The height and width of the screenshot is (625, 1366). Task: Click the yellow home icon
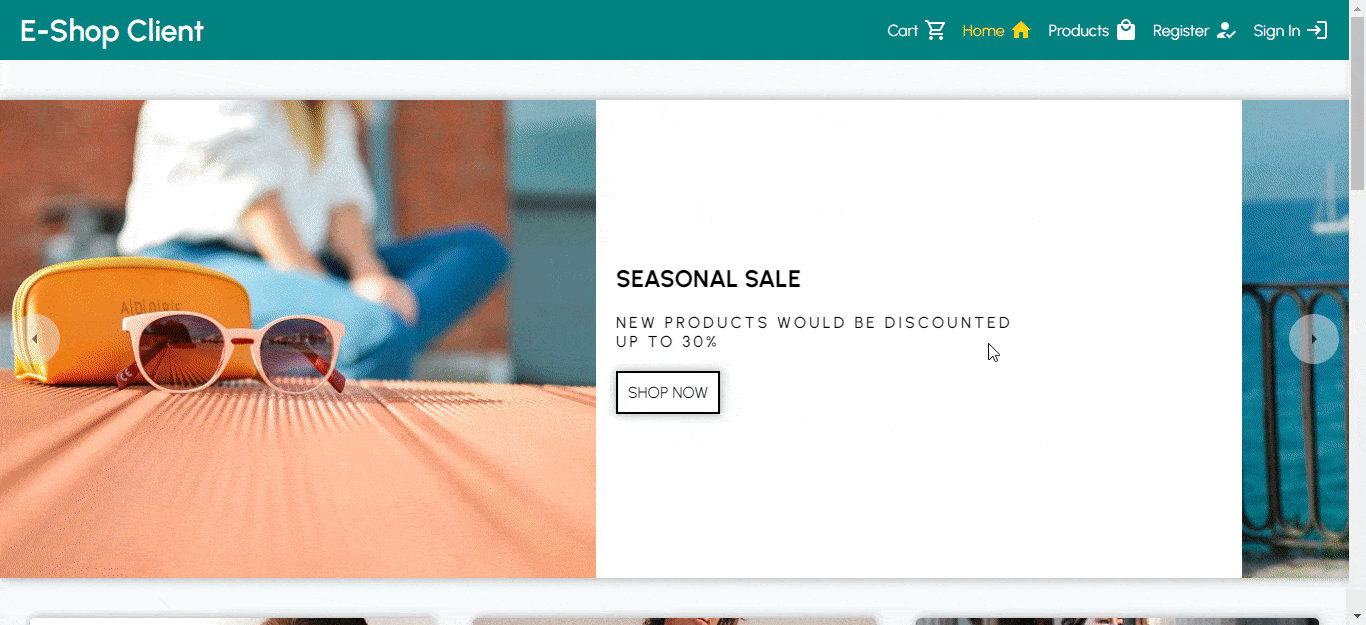[x=1020, y=30]
